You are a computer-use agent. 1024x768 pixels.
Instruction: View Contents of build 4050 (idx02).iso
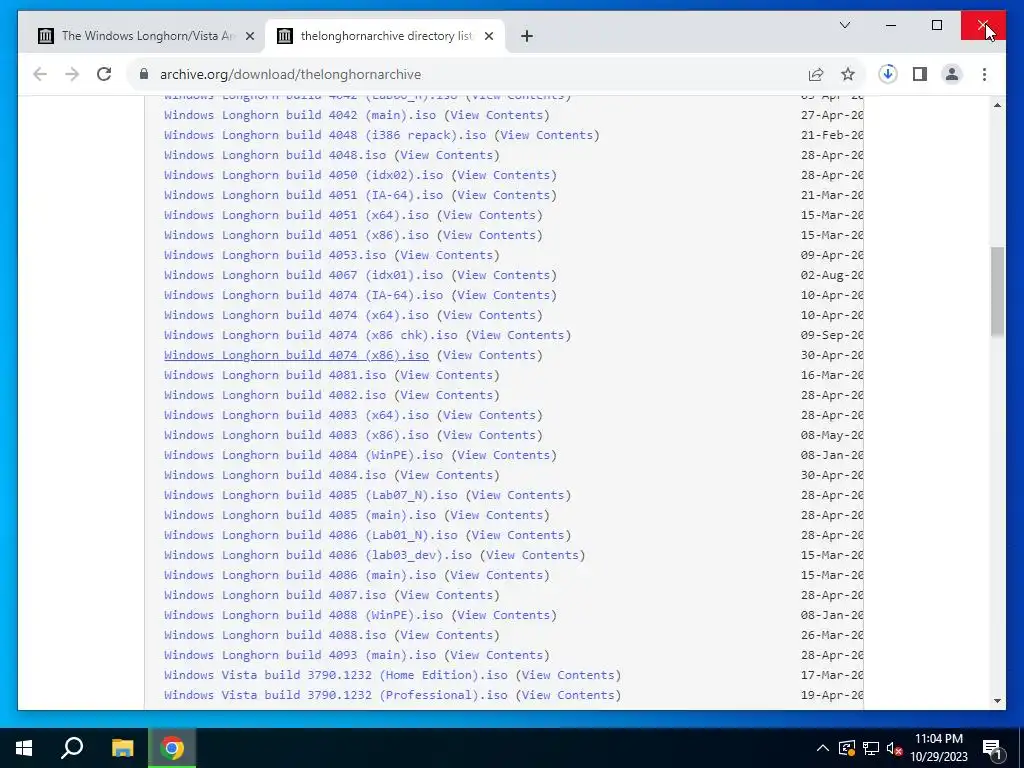(x=504, y=175)
